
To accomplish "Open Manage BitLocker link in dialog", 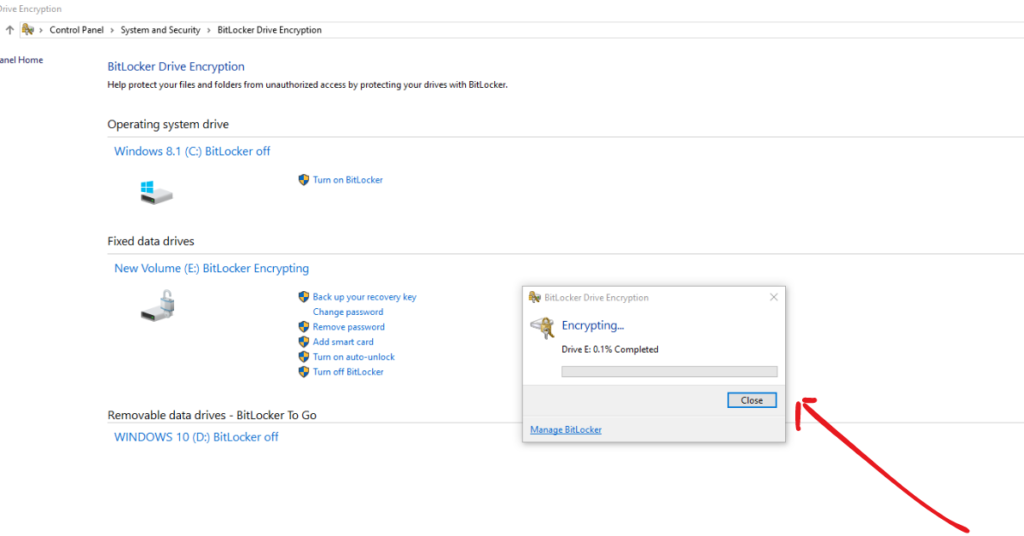I will point(566,430).
